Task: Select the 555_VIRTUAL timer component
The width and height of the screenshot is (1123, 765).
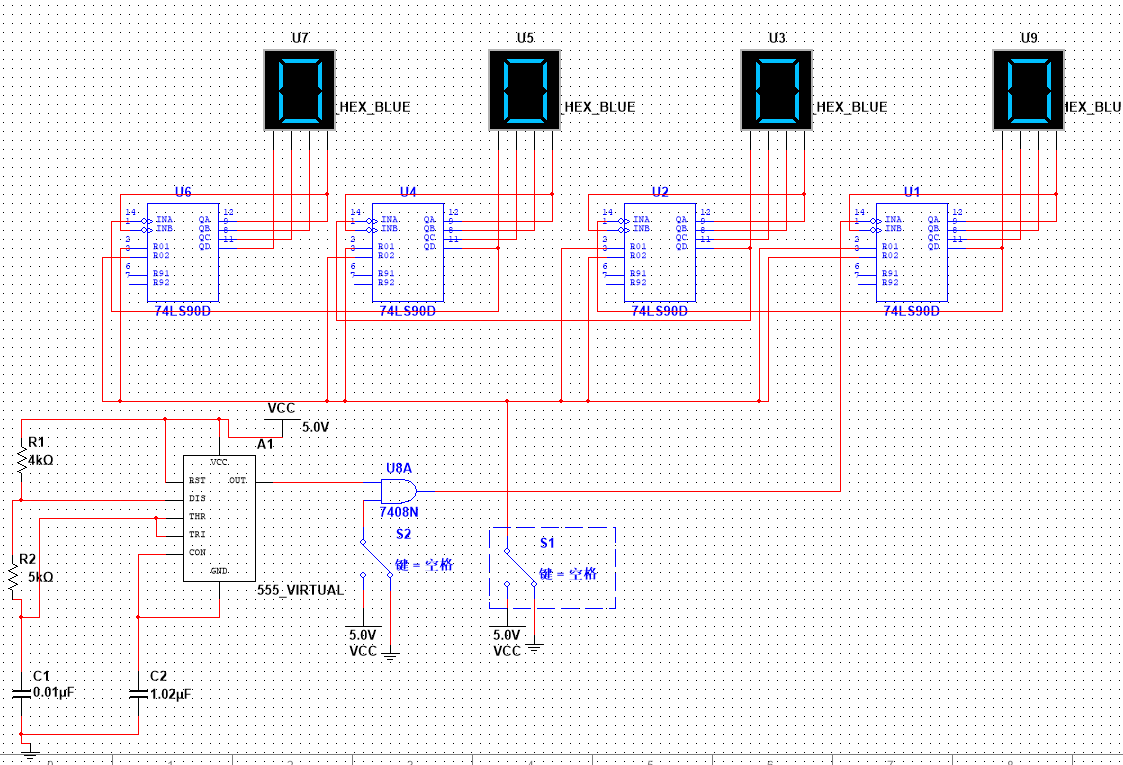Action: click(x=219, y=519)
